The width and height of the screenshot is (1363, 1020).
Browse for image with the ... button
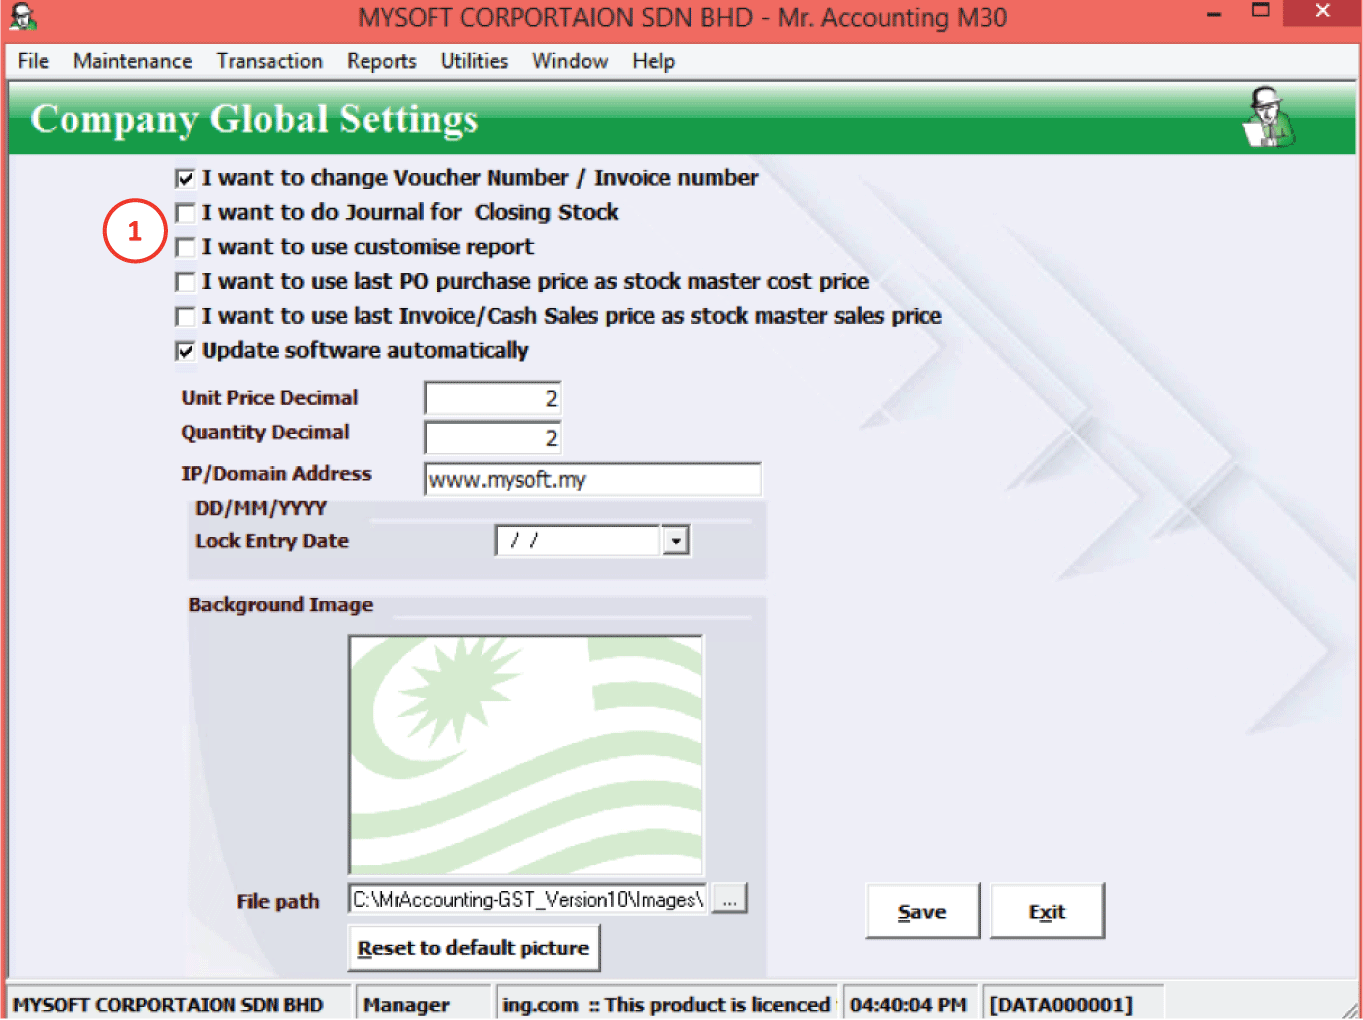730,899
